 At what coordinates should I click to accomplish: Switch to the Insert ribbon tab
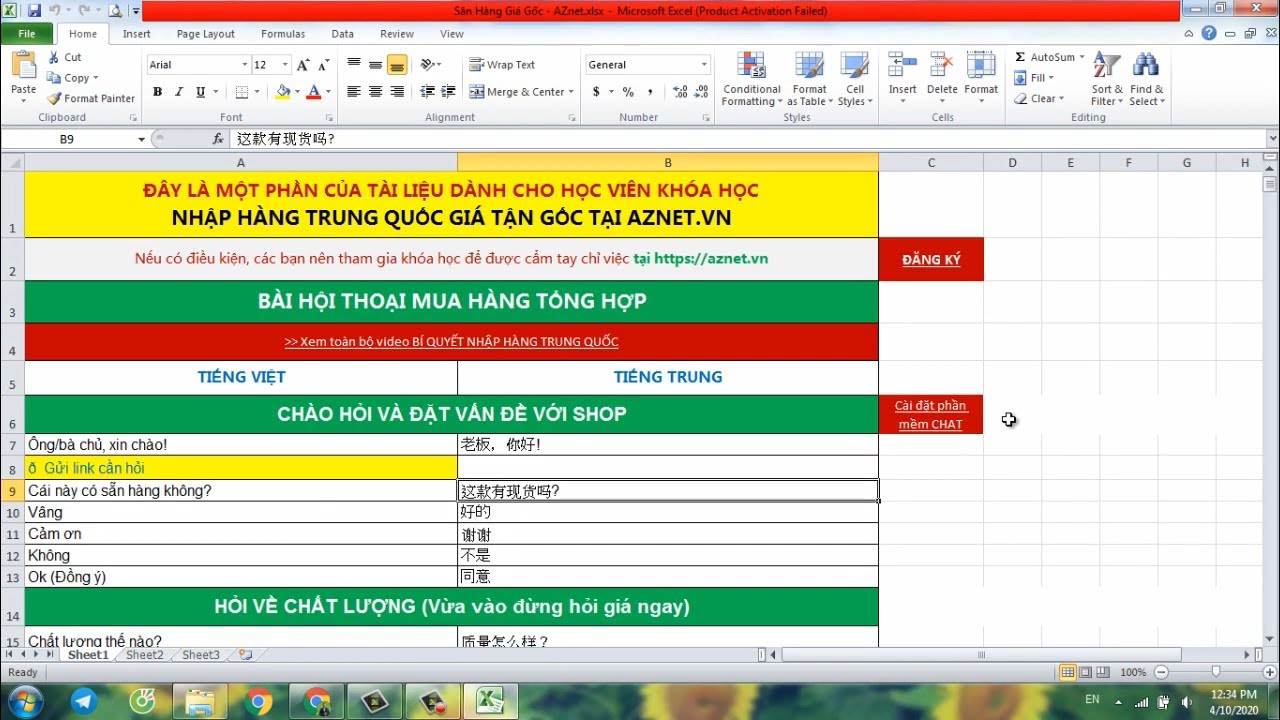(x=137, y=33)
